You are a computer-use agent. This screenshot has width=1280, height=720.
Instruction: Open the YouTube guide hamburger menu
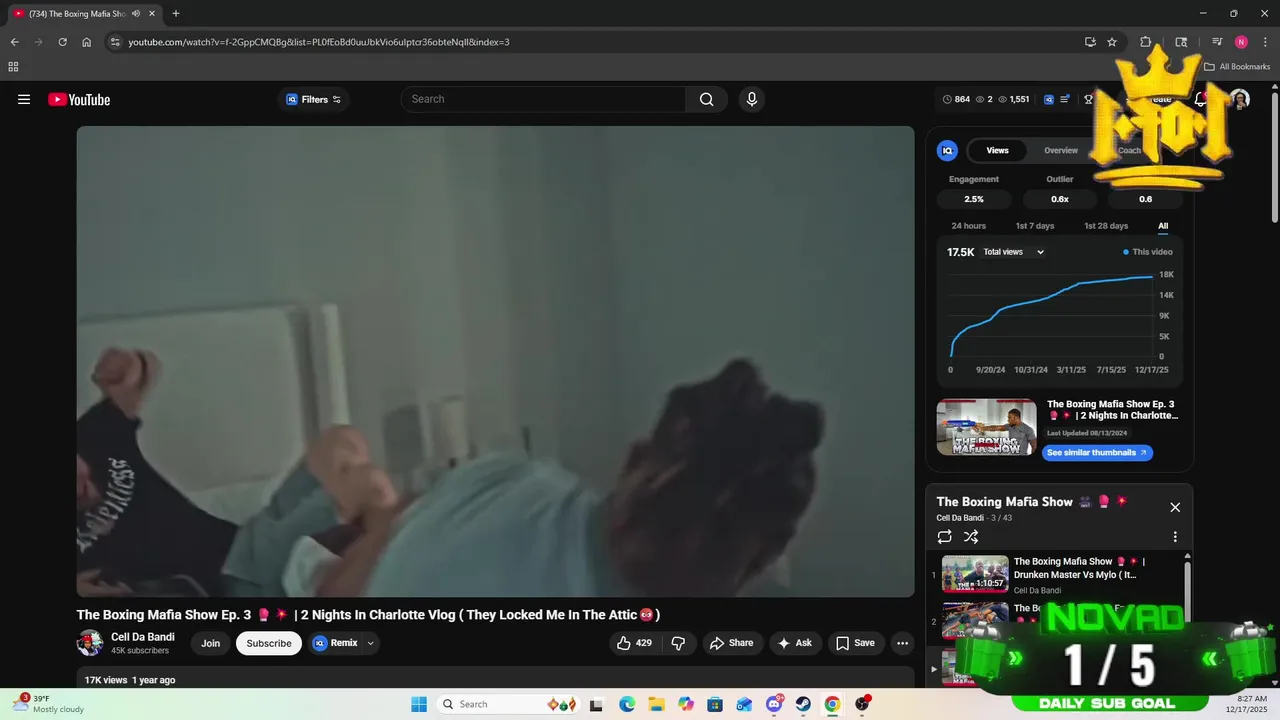click(24, 99)
